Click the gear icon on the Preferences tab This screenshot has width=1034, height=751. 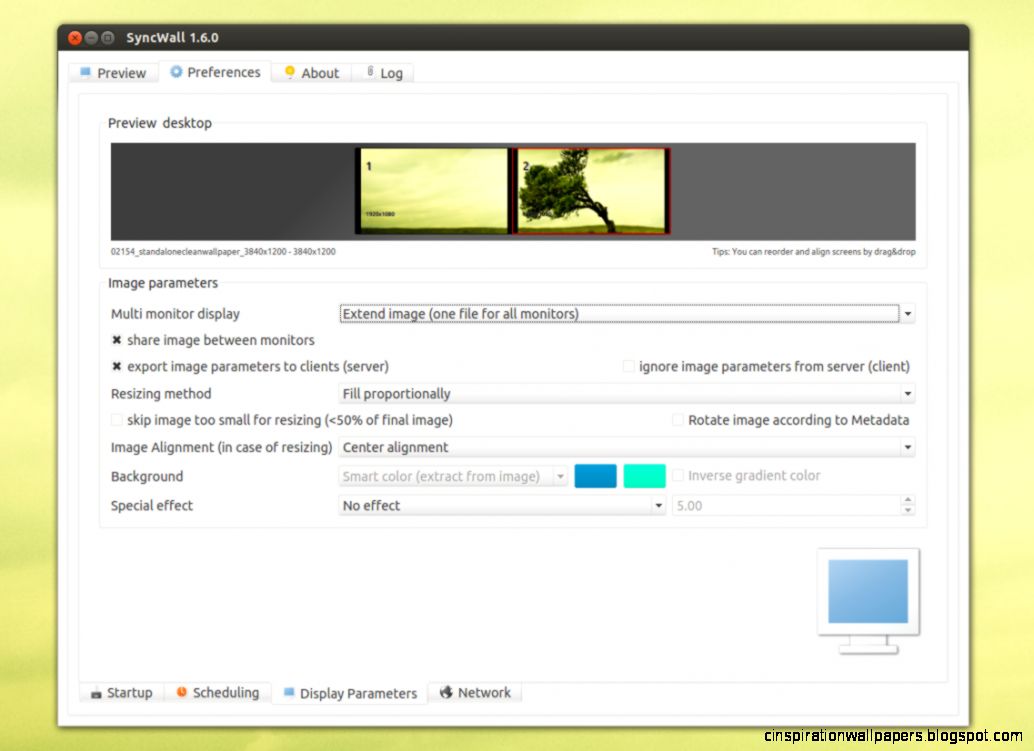[x=177, y=72]
